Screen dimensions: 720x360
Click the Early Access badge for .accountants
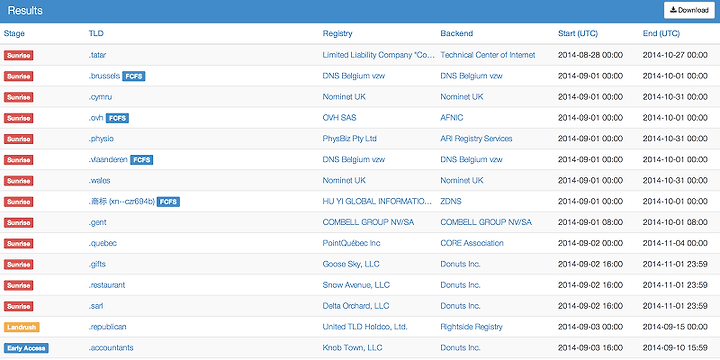pyautogui.click(x=26, y=348)
